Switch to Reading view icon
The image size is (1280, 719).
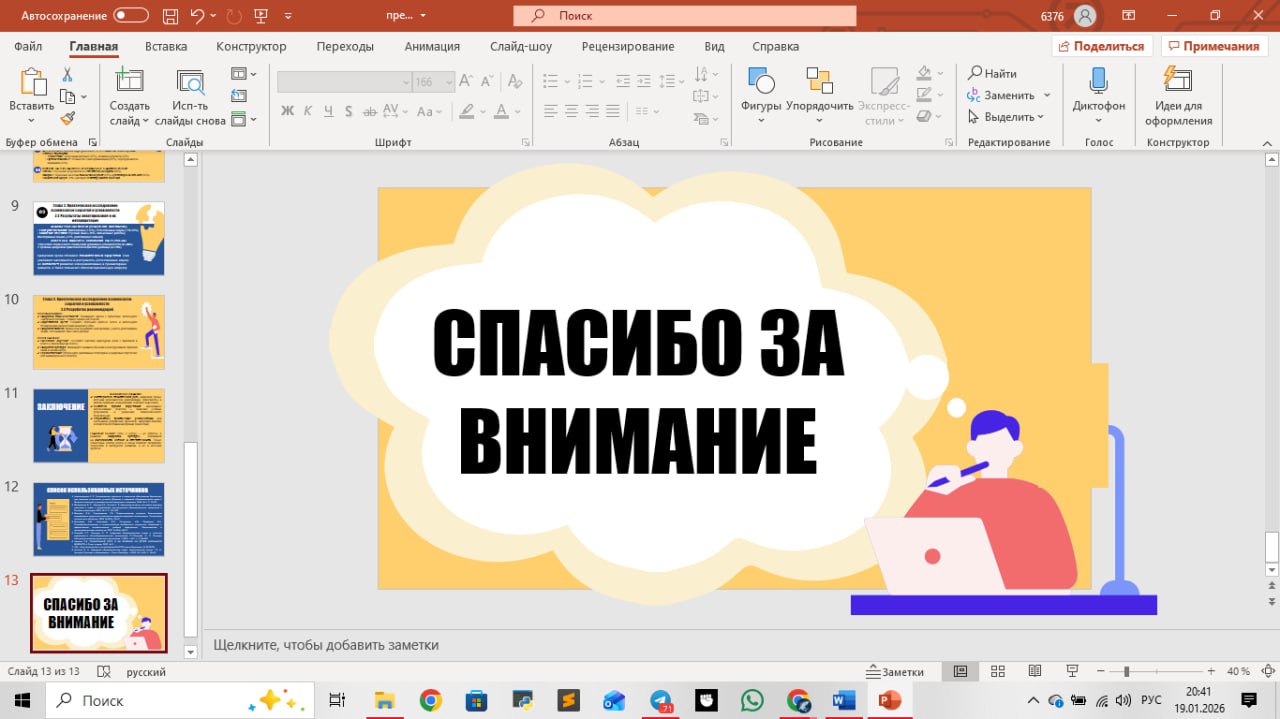point(1034,672)
